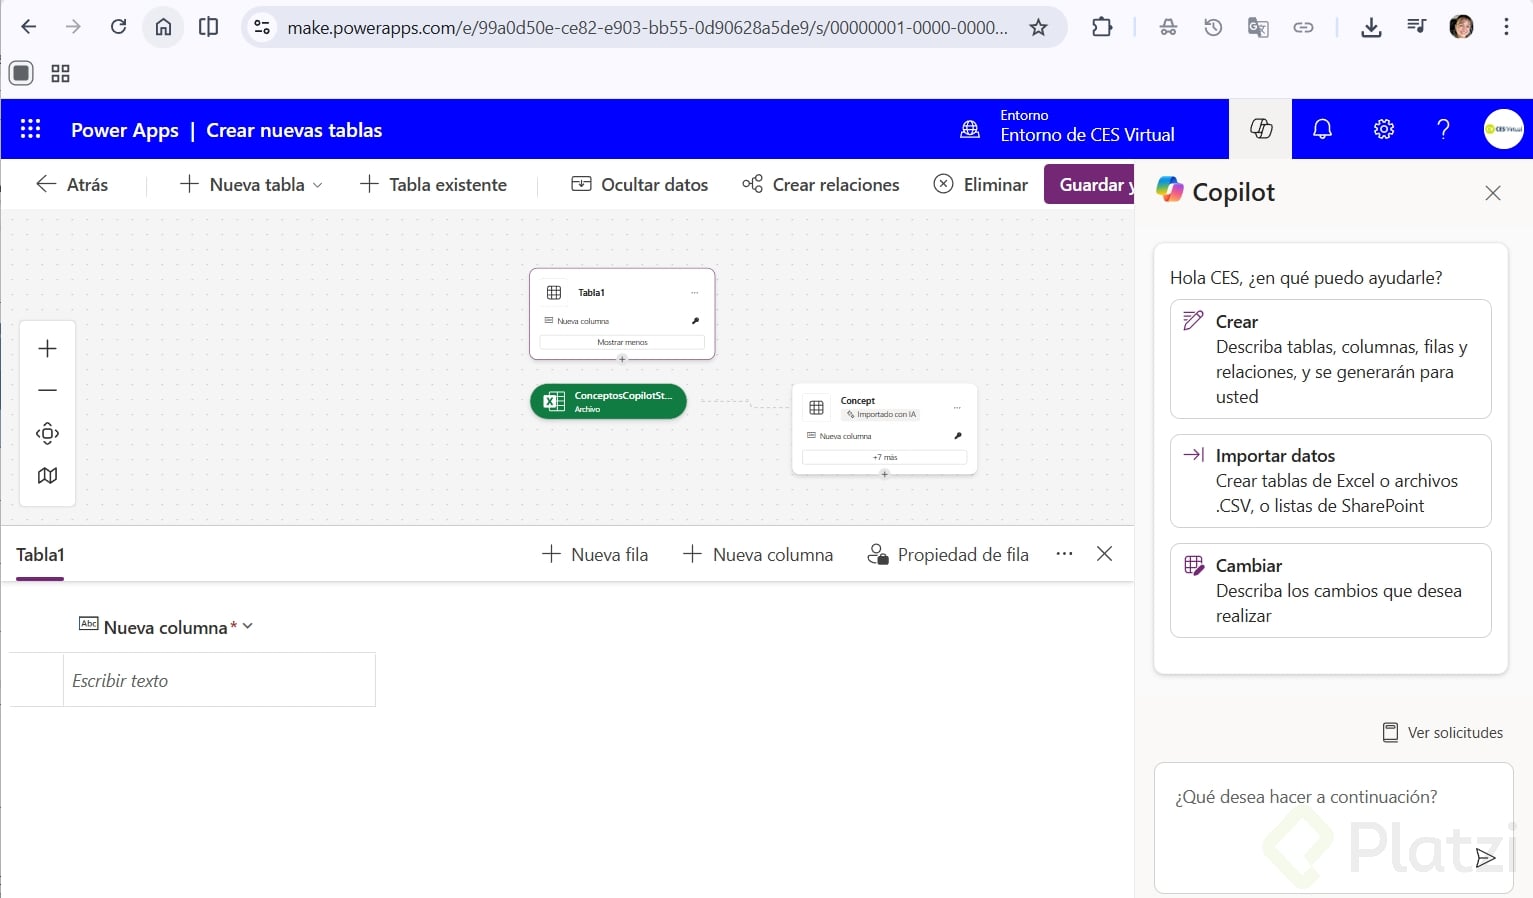Open the browser side panel toggle
Screen dimensions: 1533x898
[208, 27]
